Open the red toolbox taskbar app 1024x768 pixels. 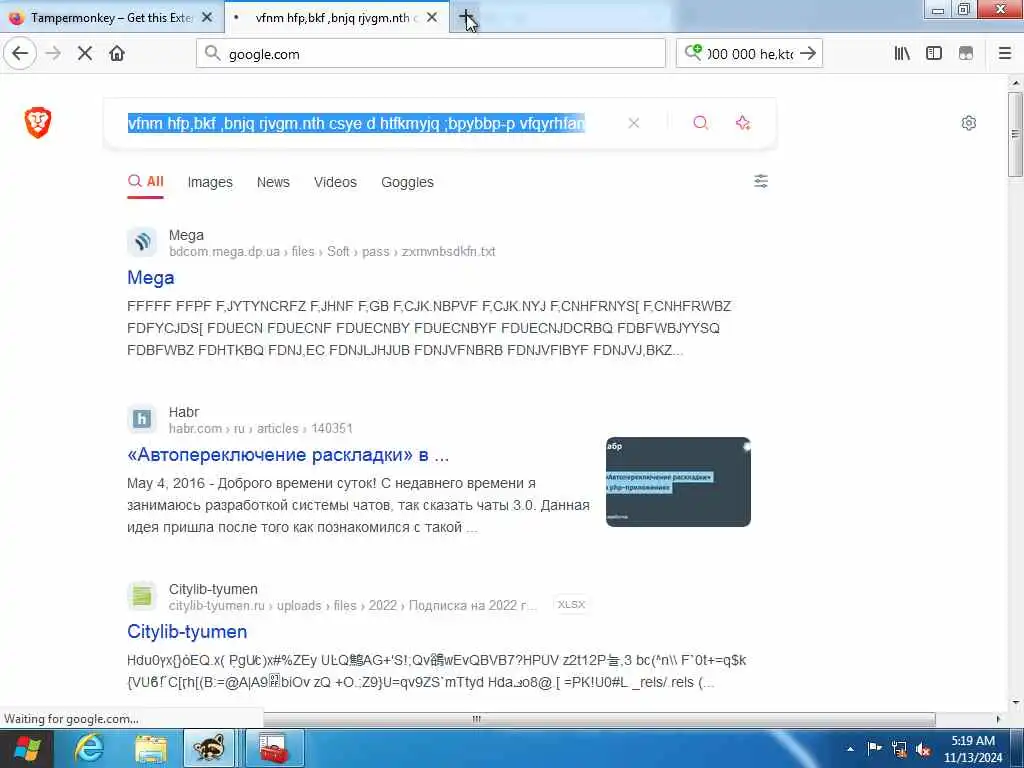point(274,748)
